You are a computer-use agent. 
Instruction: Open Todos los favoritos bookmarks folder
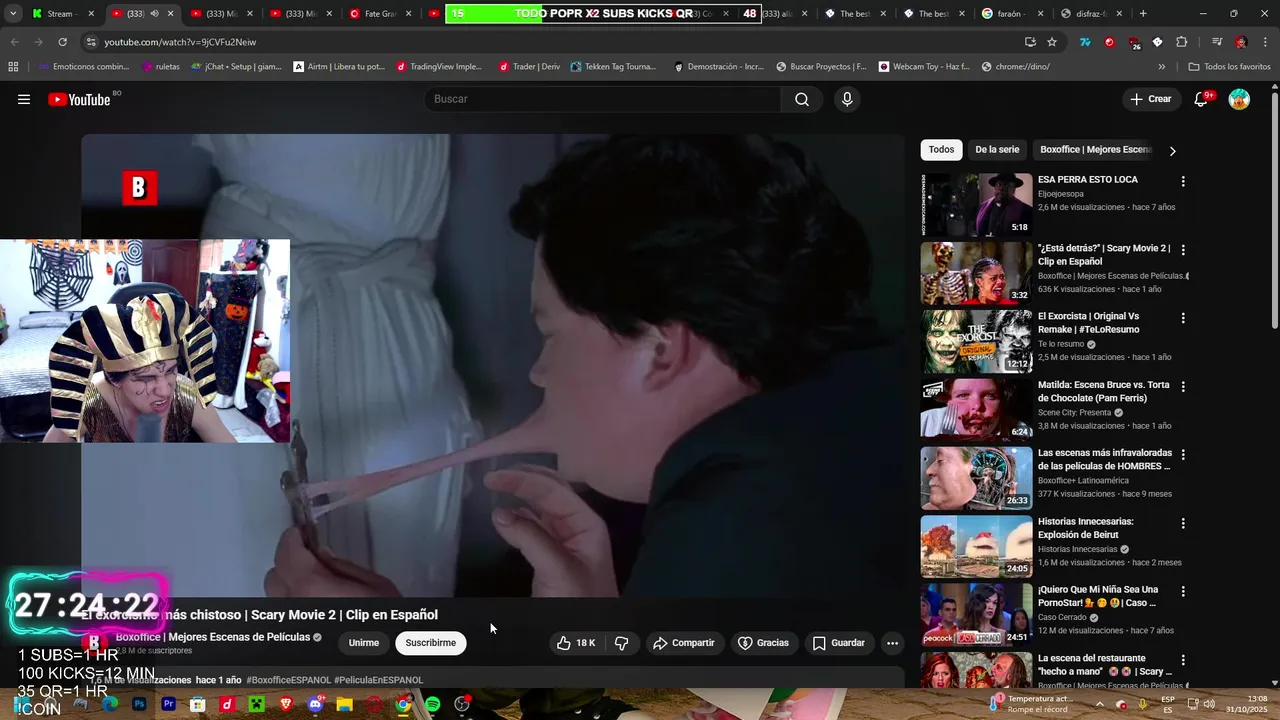(1230, 66)
